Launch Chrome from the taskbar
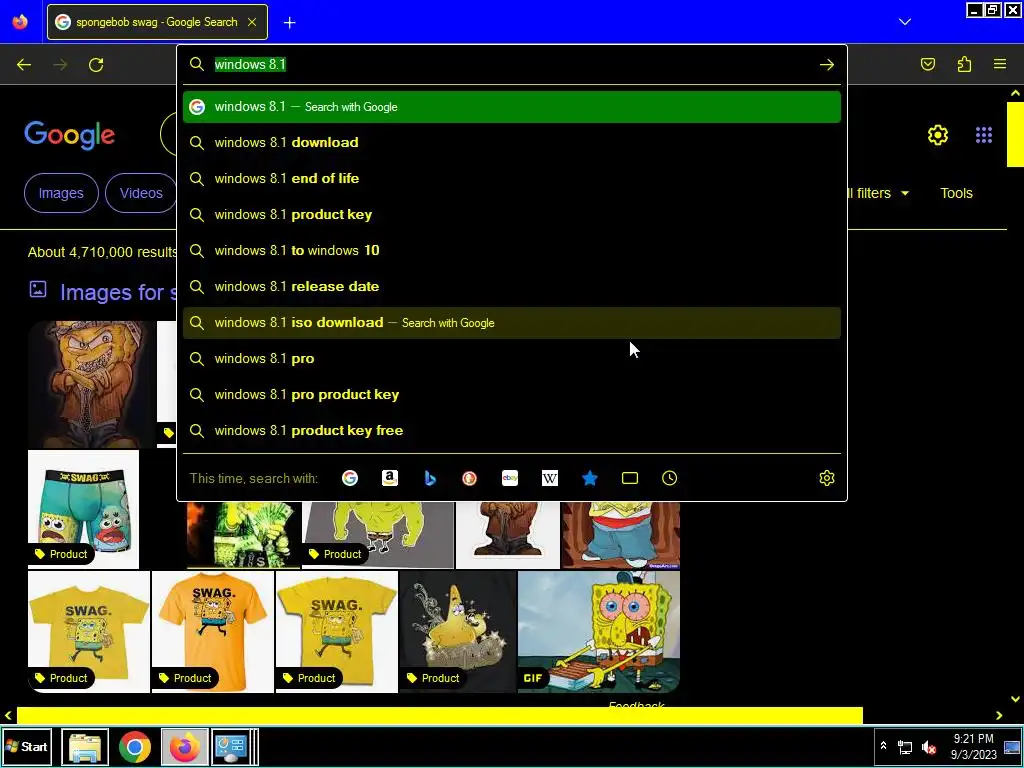This screenshot has height=768, width=1024. [135, 746]
